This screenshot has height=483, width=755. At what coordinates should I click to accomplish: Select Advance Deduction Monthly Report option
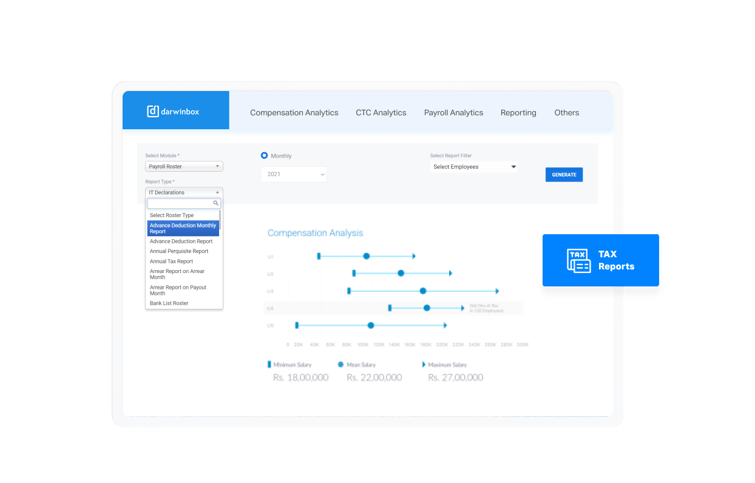pos(183,228)
